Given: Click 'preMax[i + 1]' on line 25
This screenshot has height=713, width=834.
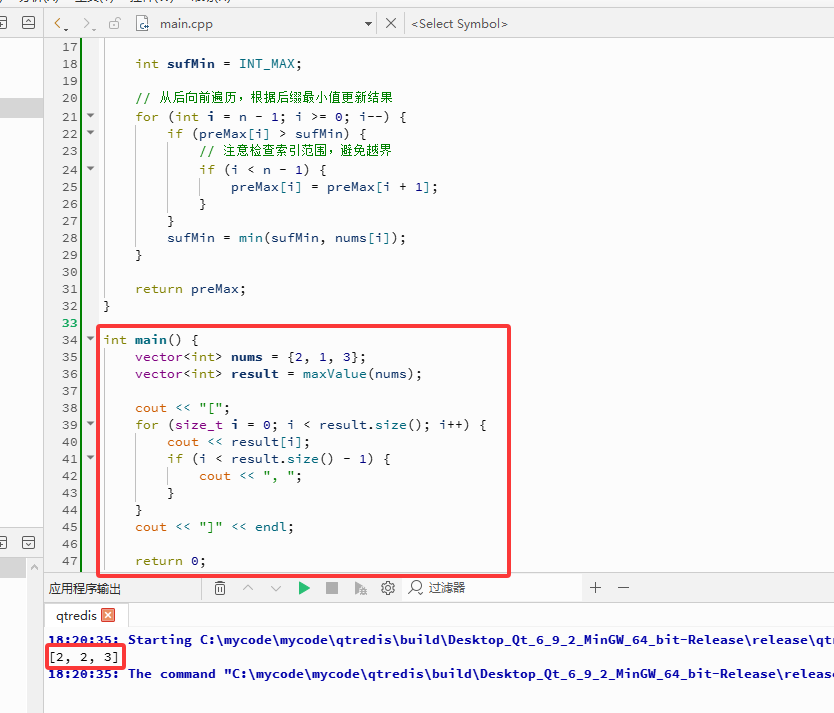Looking at the screenshot, I should click(378, 187).
